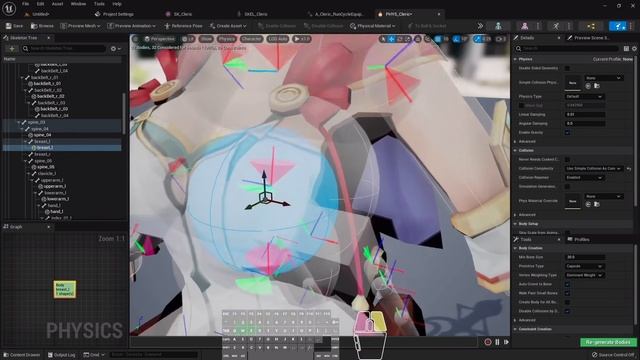
Task: Switch to the Project Settings tab
Action: pos(114,14)
